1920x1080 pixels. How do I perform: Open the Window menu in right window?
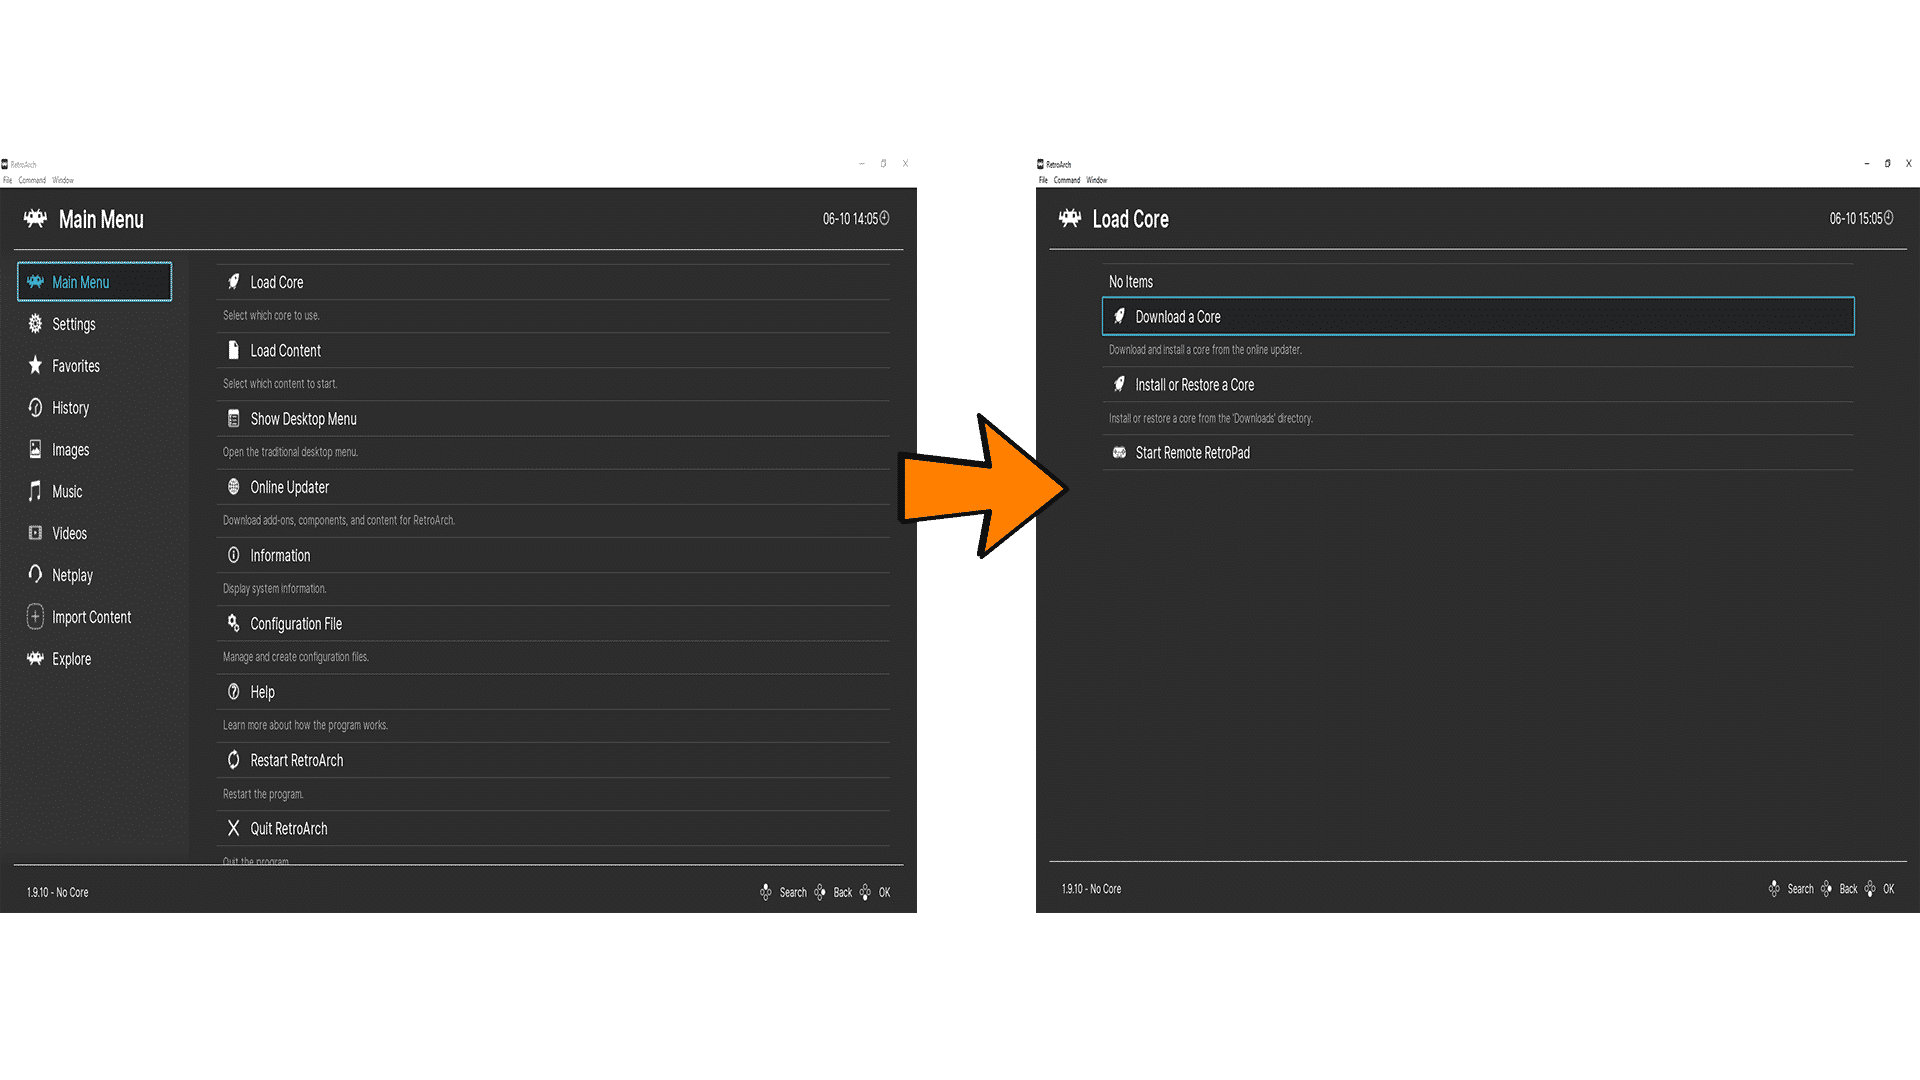coord(1096,181)
